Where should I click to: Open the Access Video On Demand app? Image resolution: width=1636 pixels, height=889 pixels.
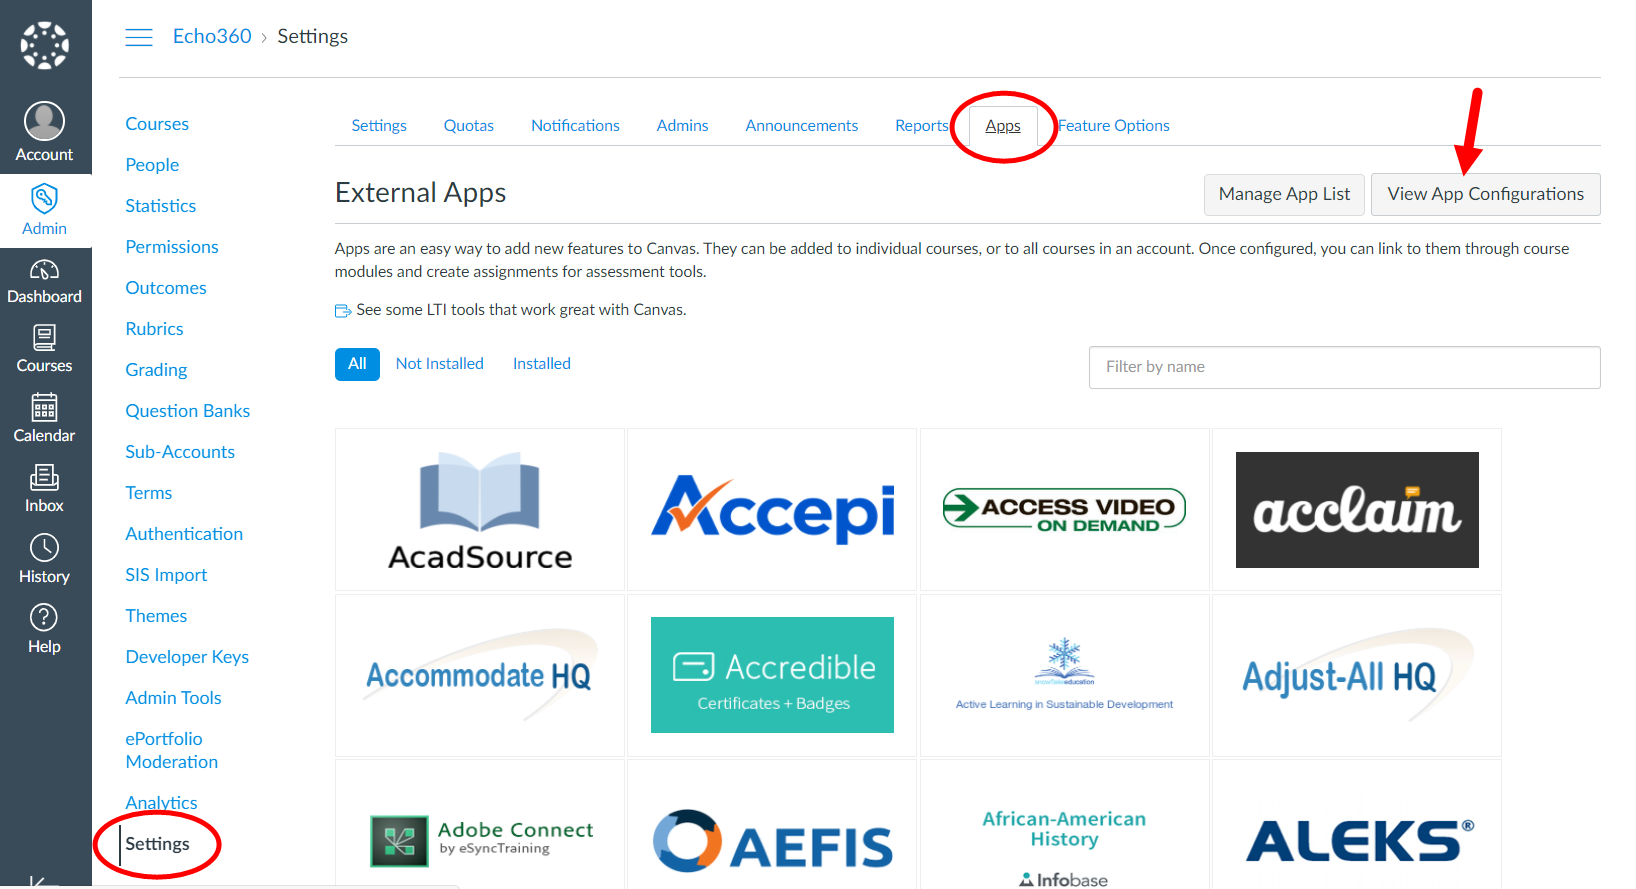click(x=1065, y=510)
